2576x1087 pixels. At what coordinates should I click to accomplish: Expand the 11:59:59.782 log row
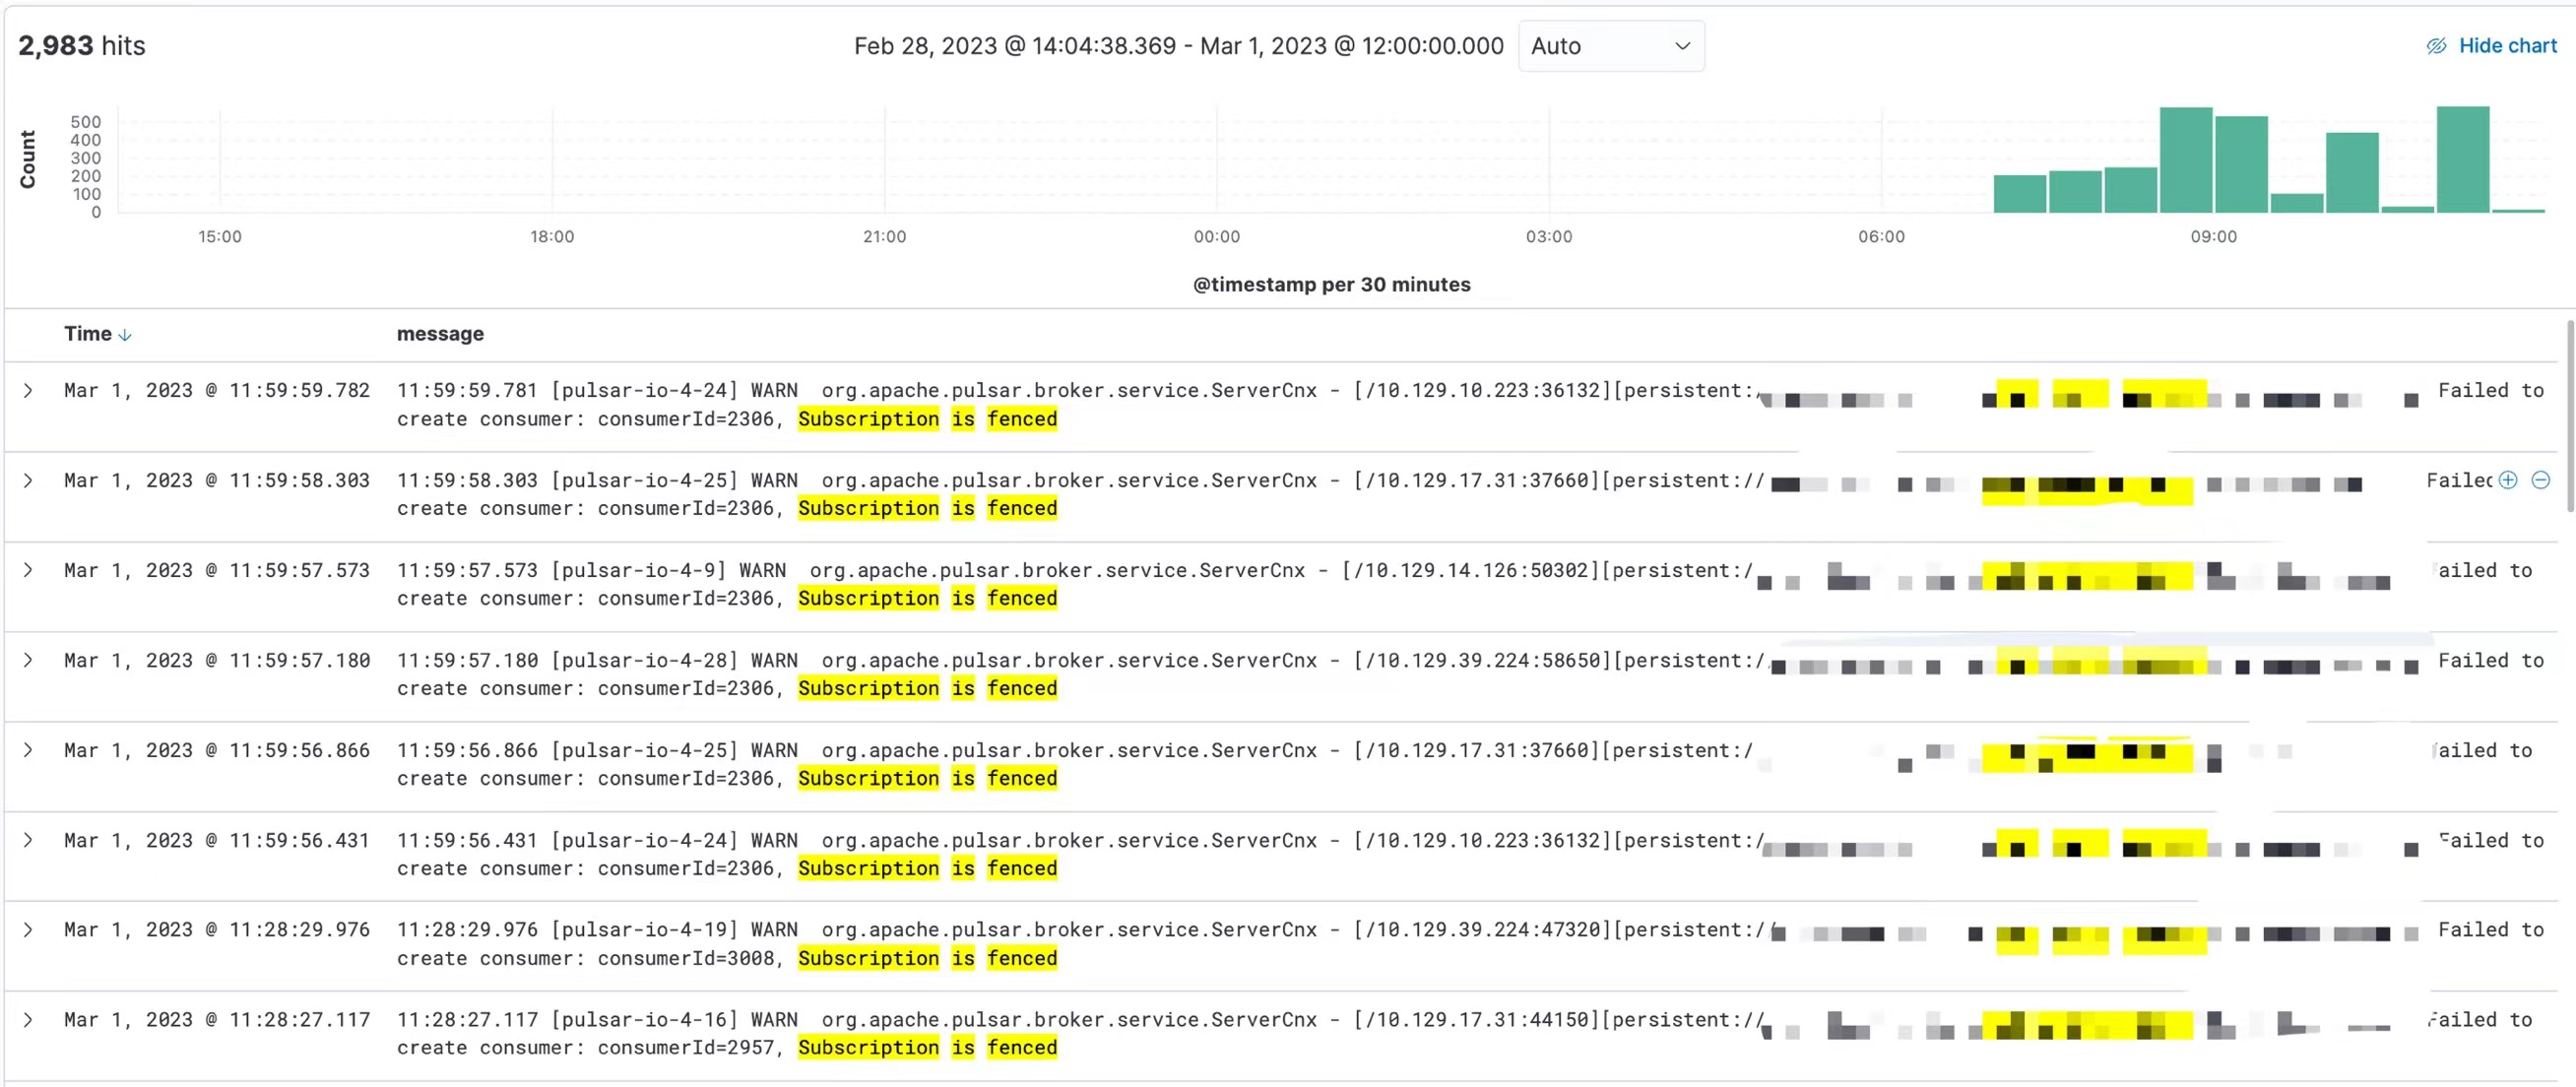tap(28, 391)
